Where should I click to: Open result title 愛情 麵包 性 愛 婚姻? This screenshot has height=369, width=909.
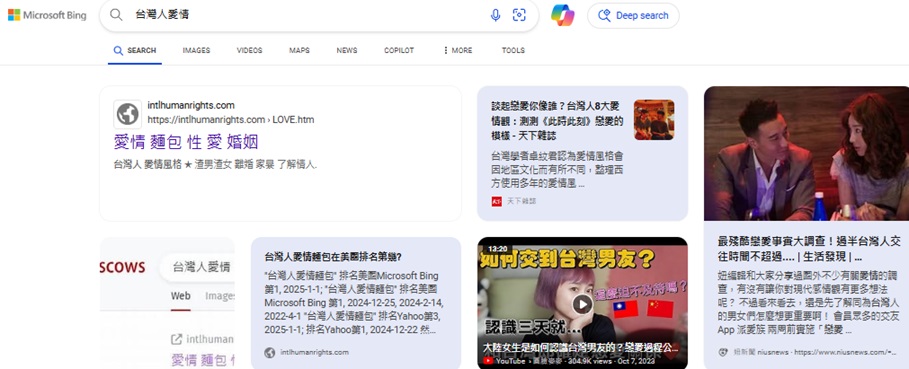point(186,142)
